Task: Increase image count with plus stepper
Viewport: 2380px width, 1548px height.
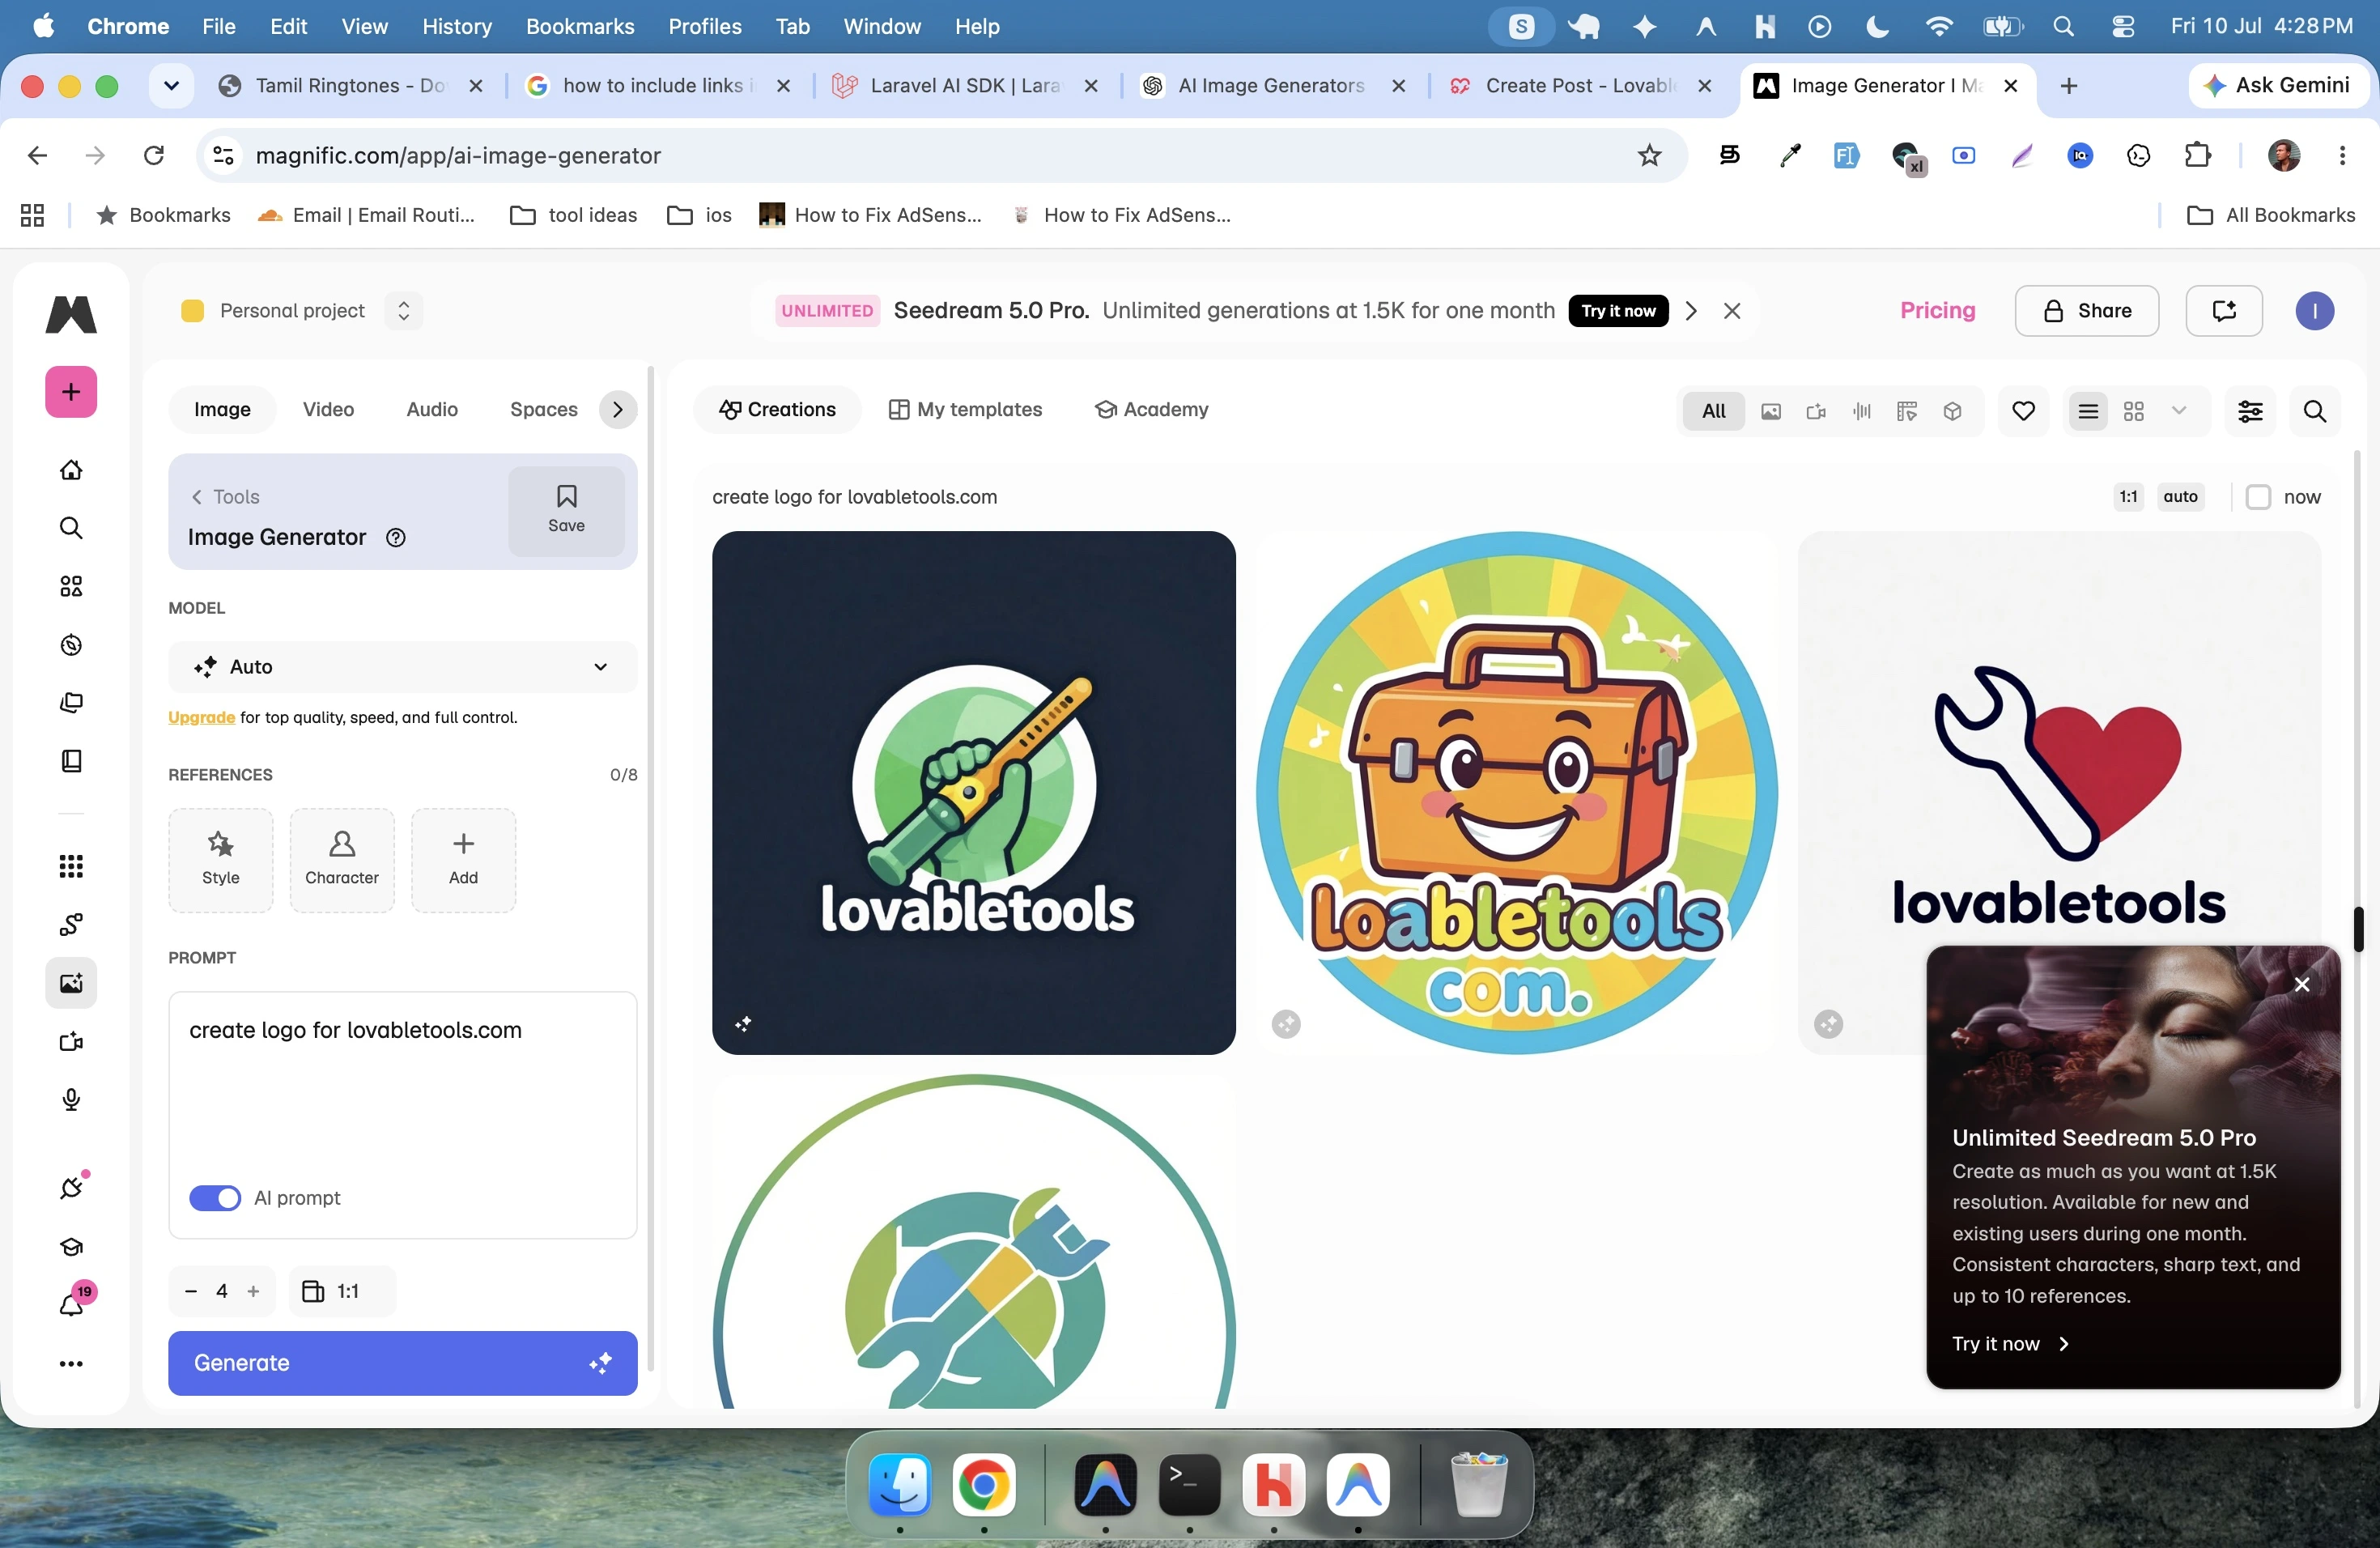Action: [254, 1291]
